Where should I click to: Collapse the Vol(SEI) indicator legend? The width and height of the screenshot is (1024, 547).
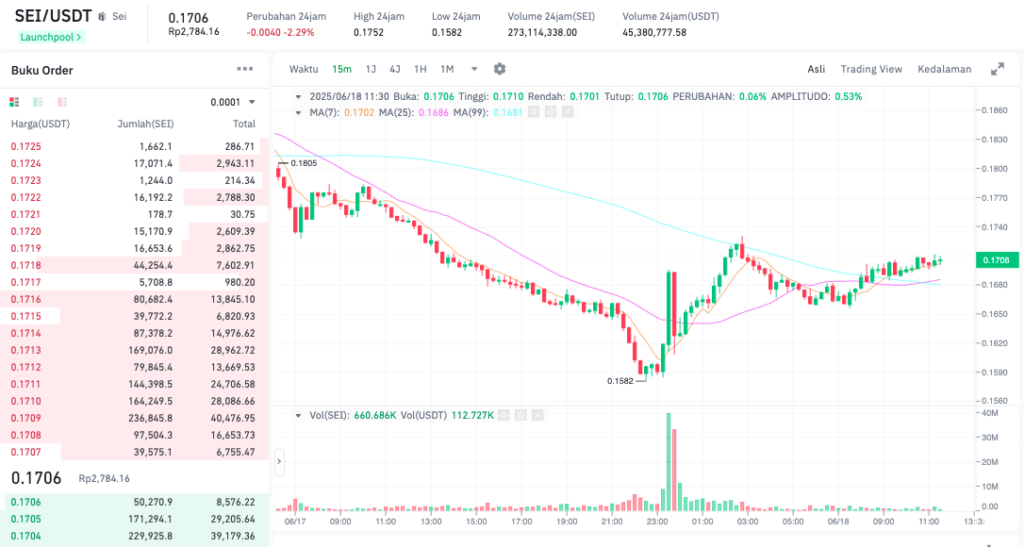pyautogui.click(x=298, y=415)
